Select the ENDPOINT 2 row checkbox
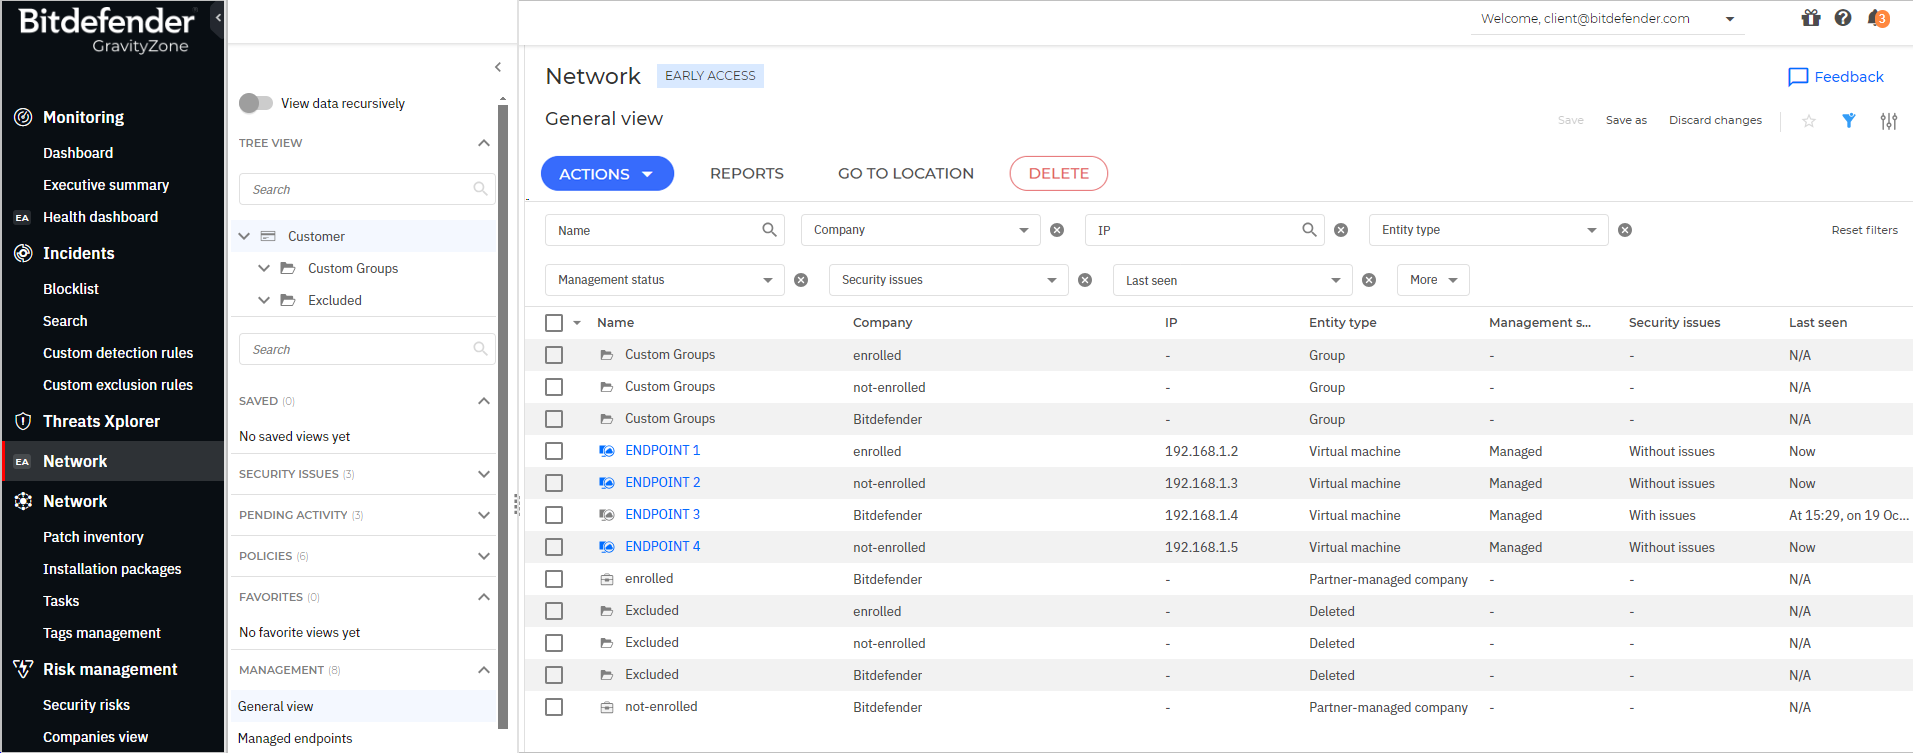This screenshot has height=753, width=1915. (554, 483)
